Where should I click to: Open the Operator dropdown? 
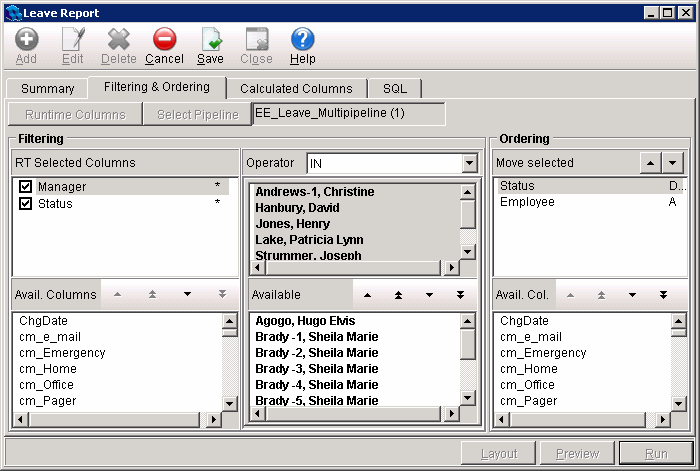pos(470,163)
